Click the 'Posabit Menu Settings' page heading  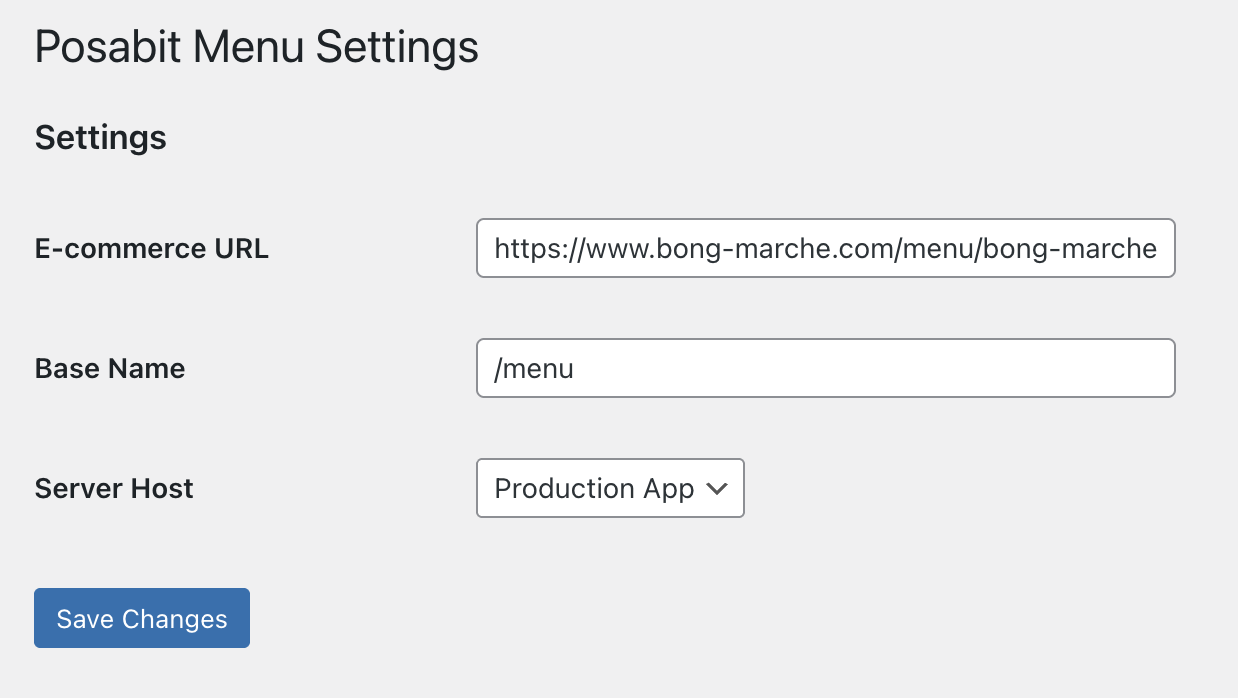(x=257, y=48)
